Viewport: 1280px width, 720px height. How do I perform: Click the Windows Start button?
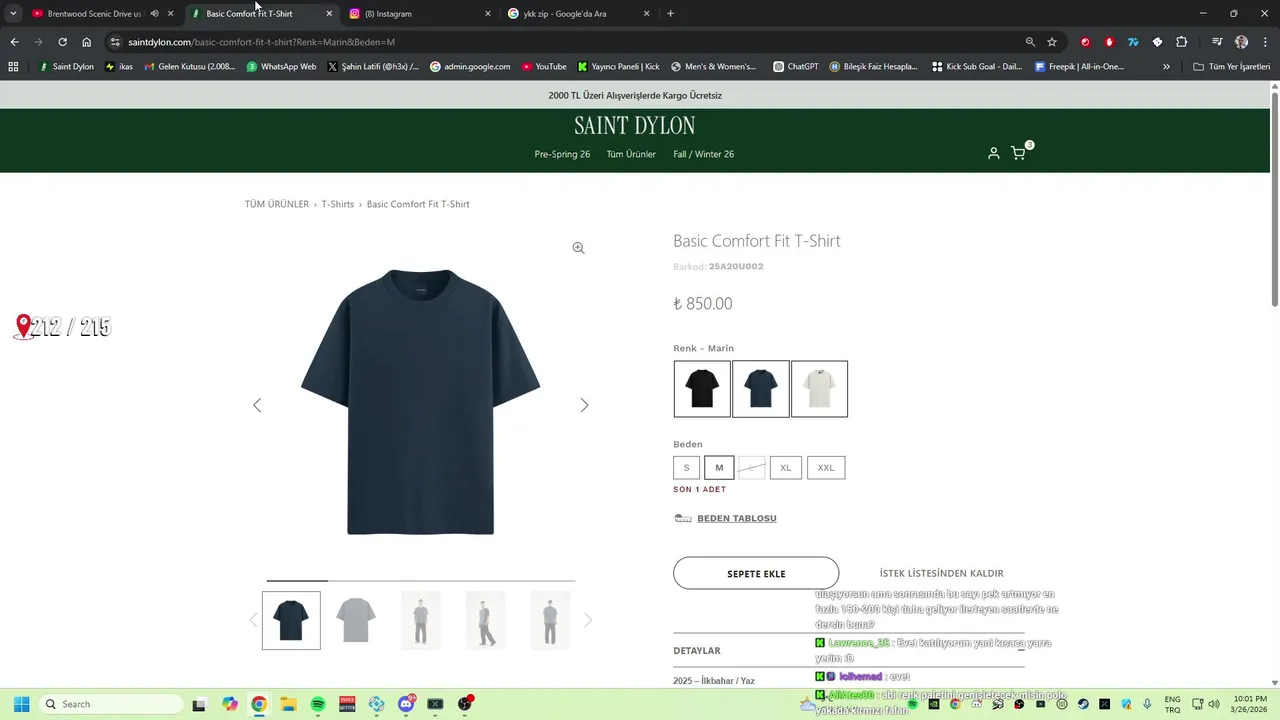click(x=21, y=704)
